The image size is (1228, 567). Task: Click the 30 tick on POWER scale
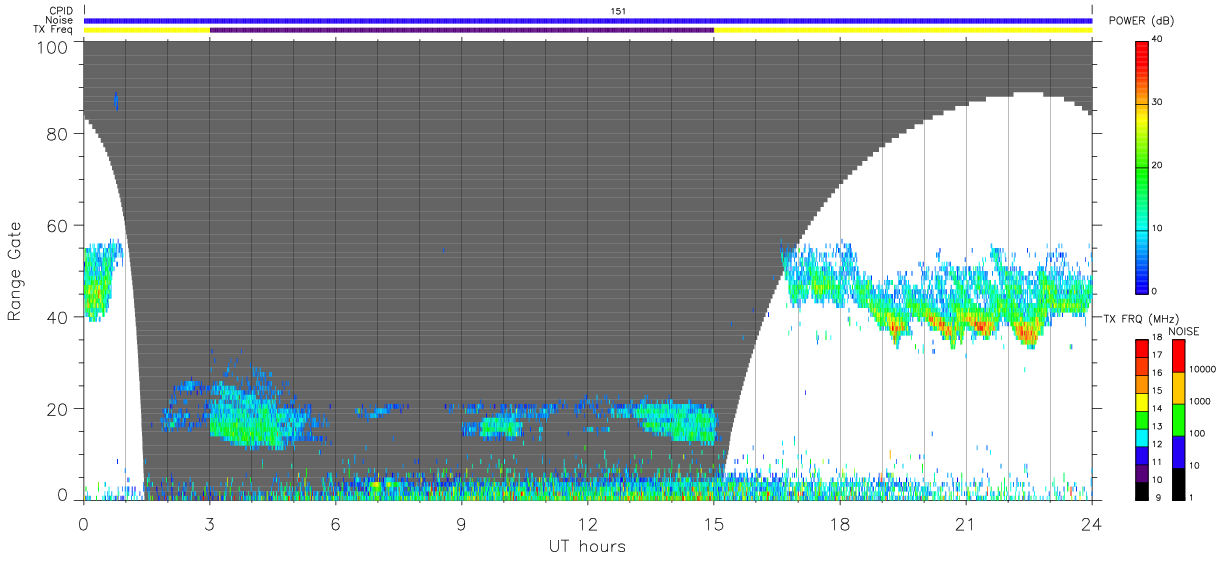[1158, 102]
